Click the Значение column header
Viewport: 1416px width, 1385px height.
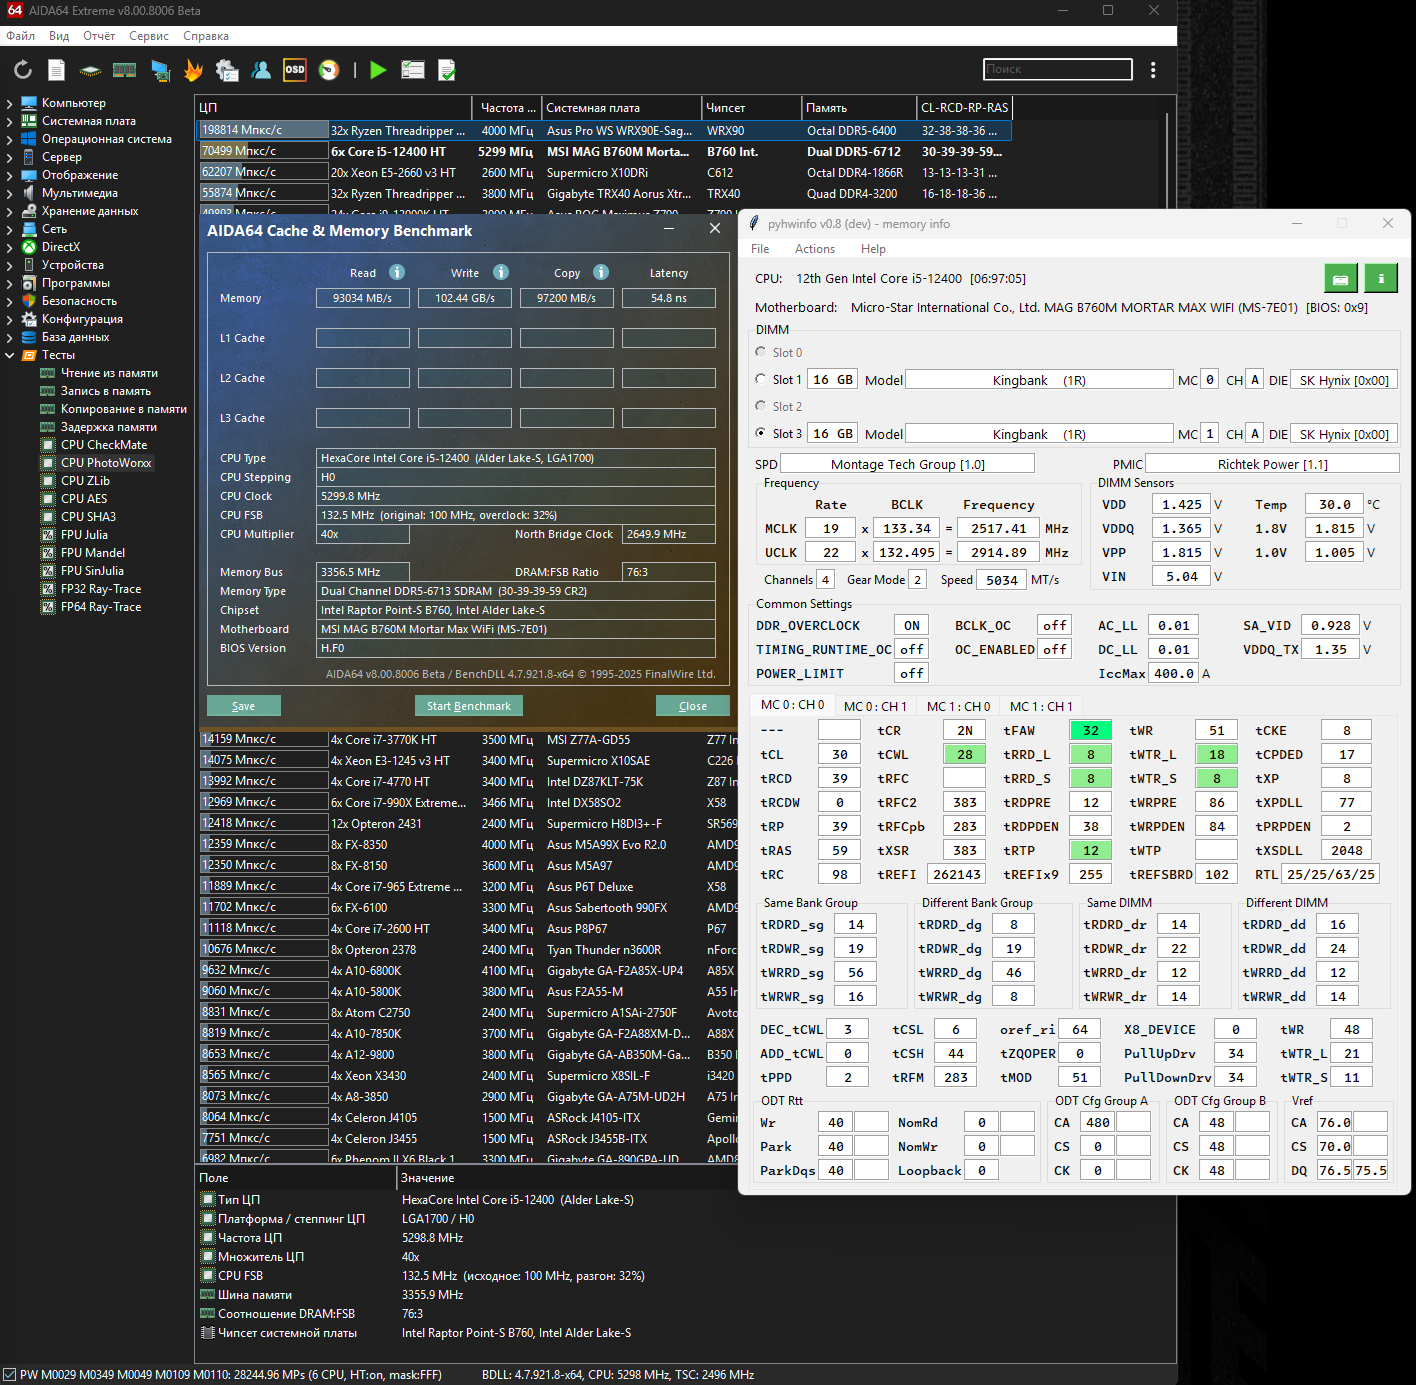coord(427,1178)
